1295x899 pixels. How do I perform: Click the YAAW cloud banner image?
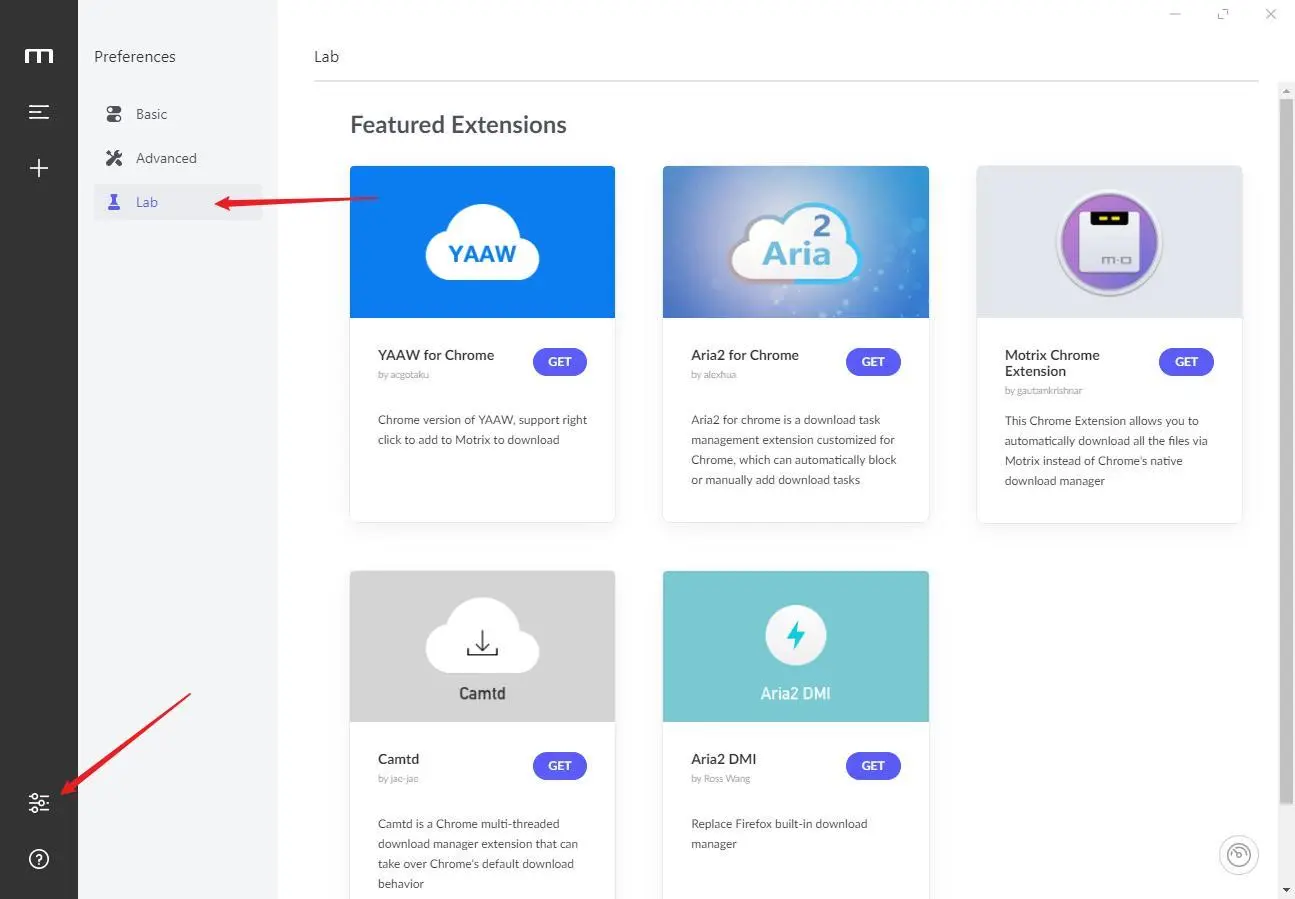pos(482,242)
